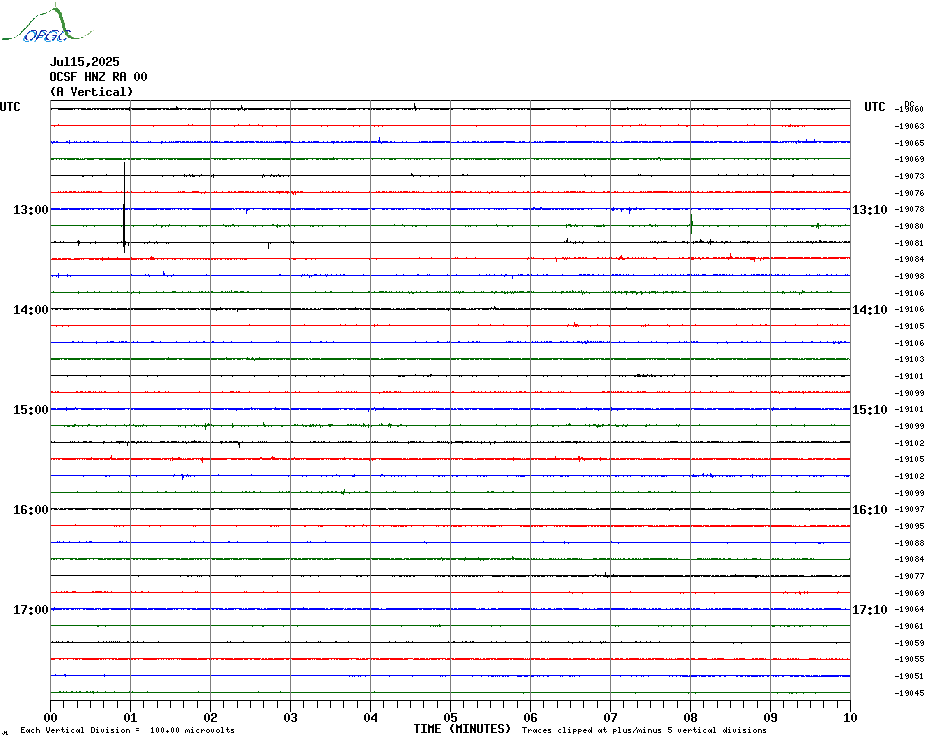This screenshot has width=930, height=744.
Task: Click the DC value '-19076'
Action: pos(909,193)
